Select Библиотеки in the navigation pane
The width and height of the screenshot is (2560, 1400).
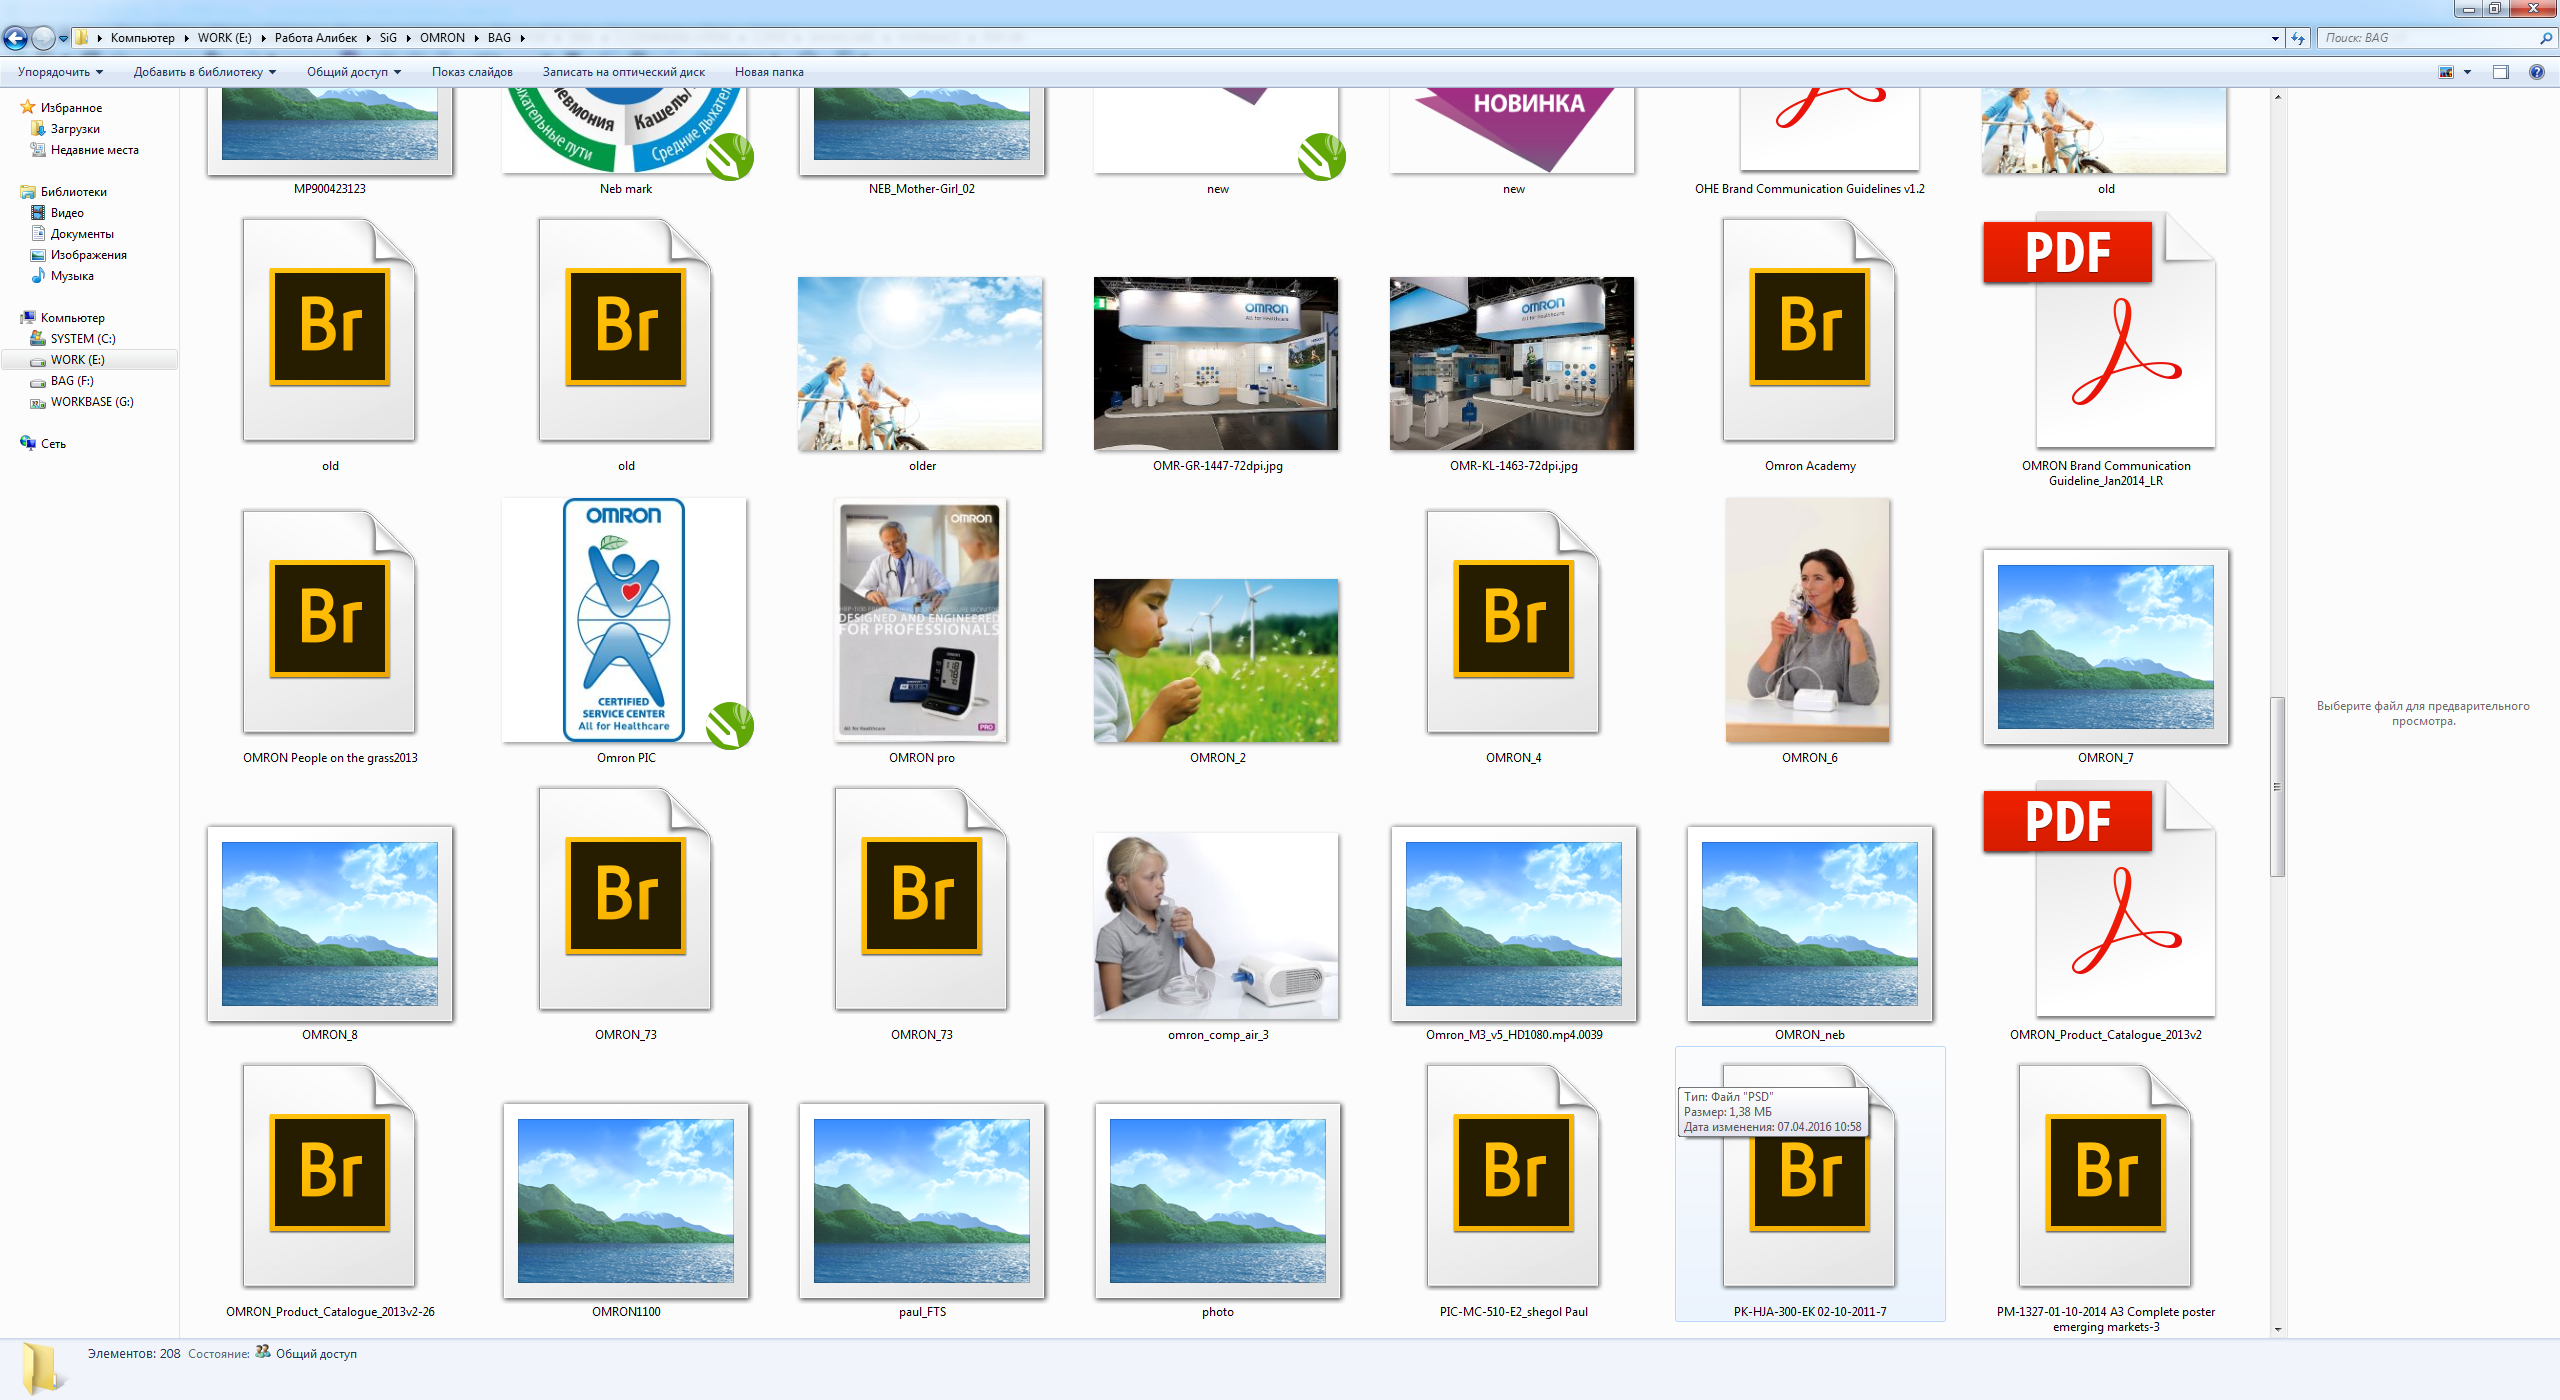coord(73,192)
